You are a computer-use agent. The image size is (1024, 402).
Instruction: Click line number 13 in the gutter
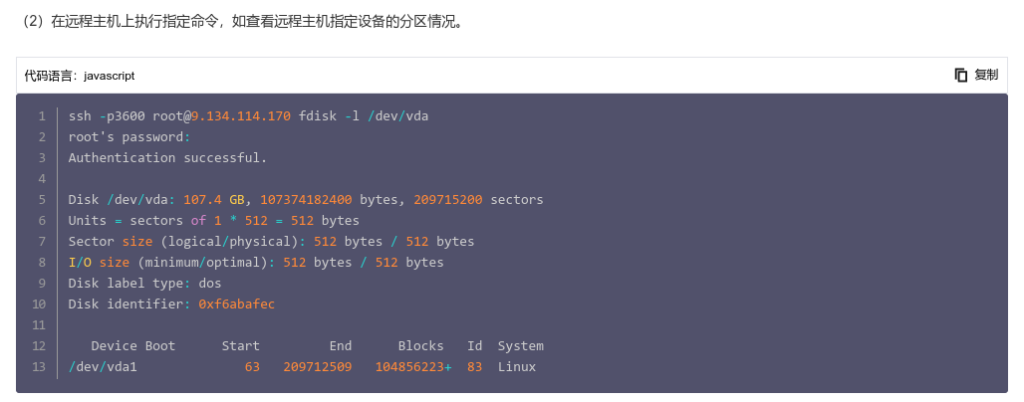39,367
